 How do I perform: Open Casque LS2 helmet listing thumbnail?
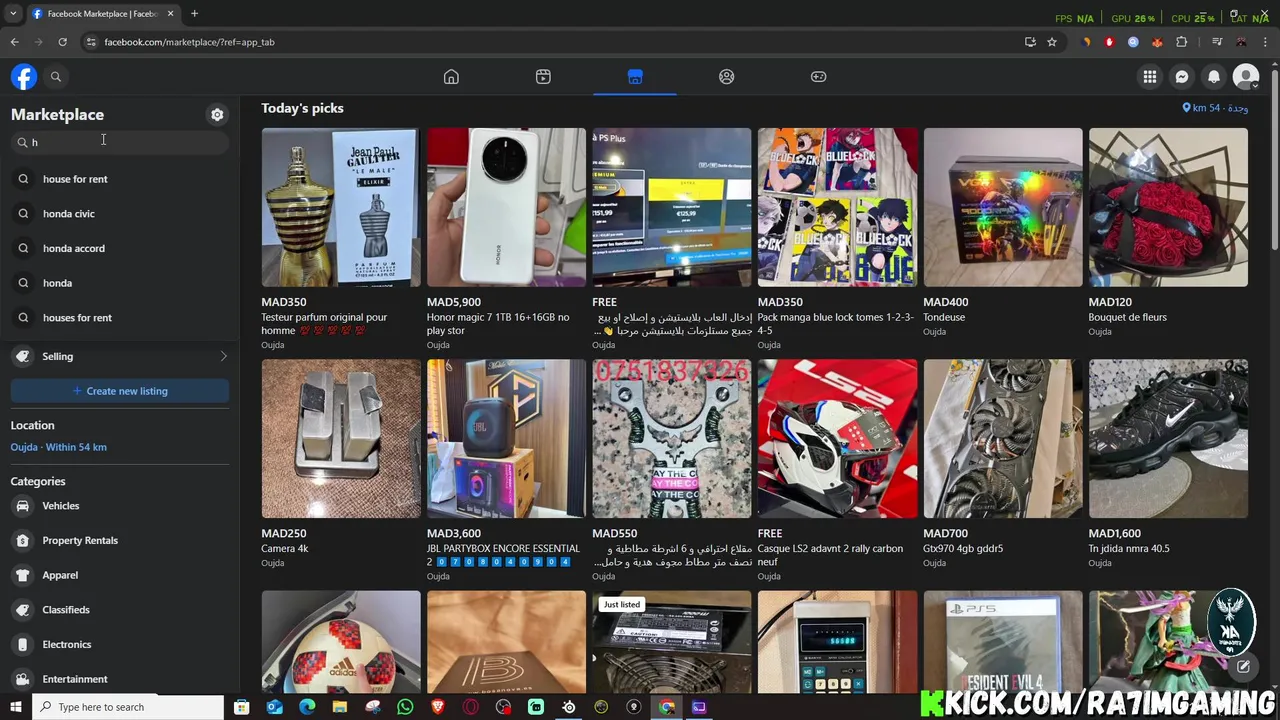tap(837, 439)
